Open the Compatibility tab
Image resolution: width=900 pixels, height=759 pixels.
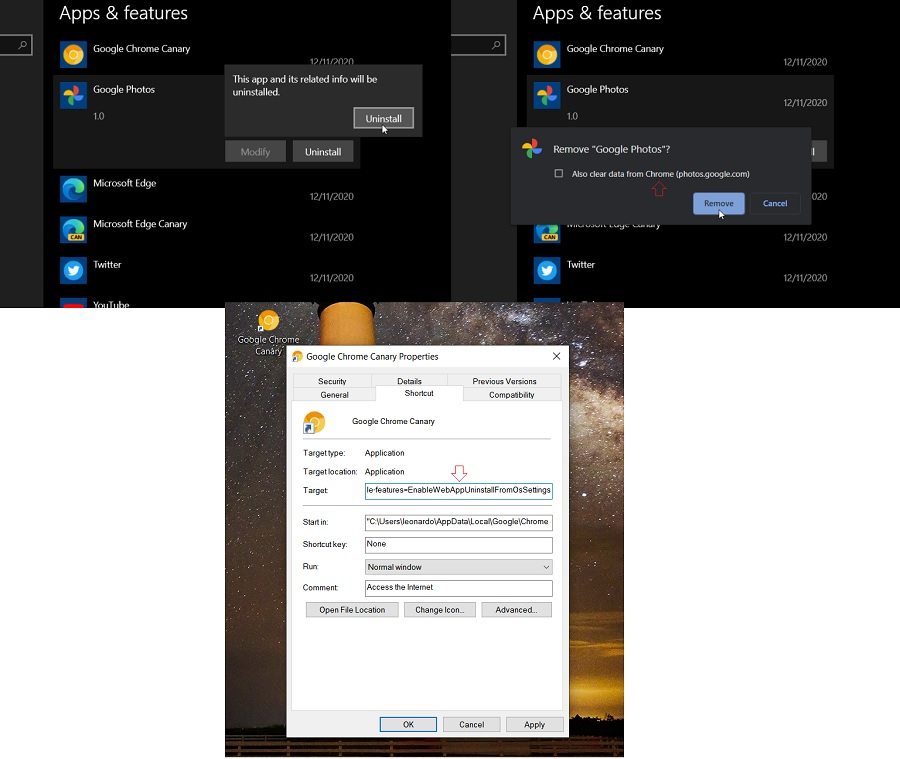click(x=512, y=395)
